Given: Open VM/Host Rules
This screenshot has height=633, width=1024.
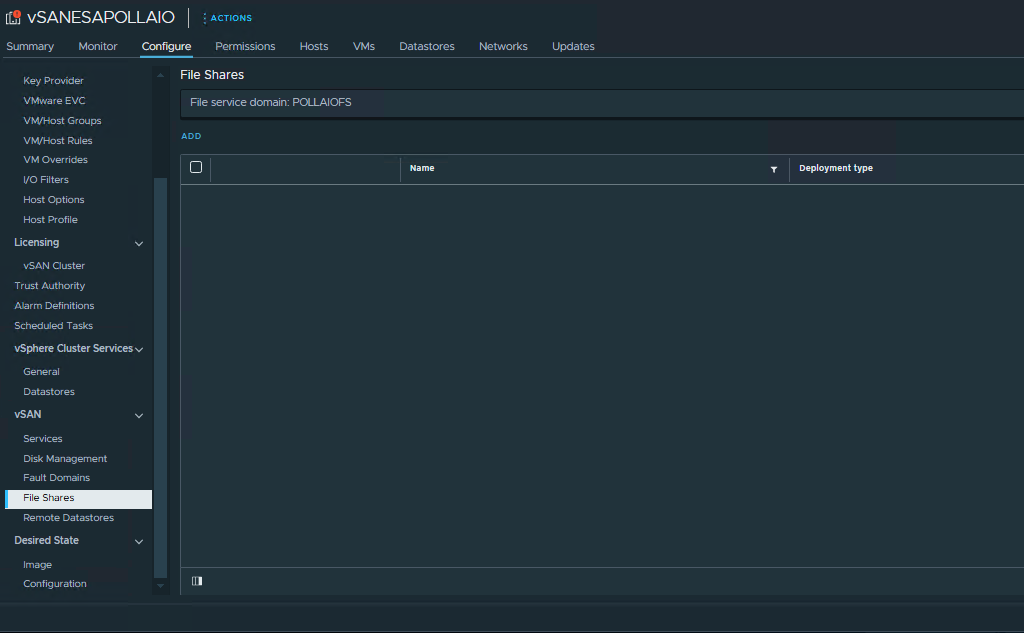Looking at the screenshot, I should coord(57,140).
